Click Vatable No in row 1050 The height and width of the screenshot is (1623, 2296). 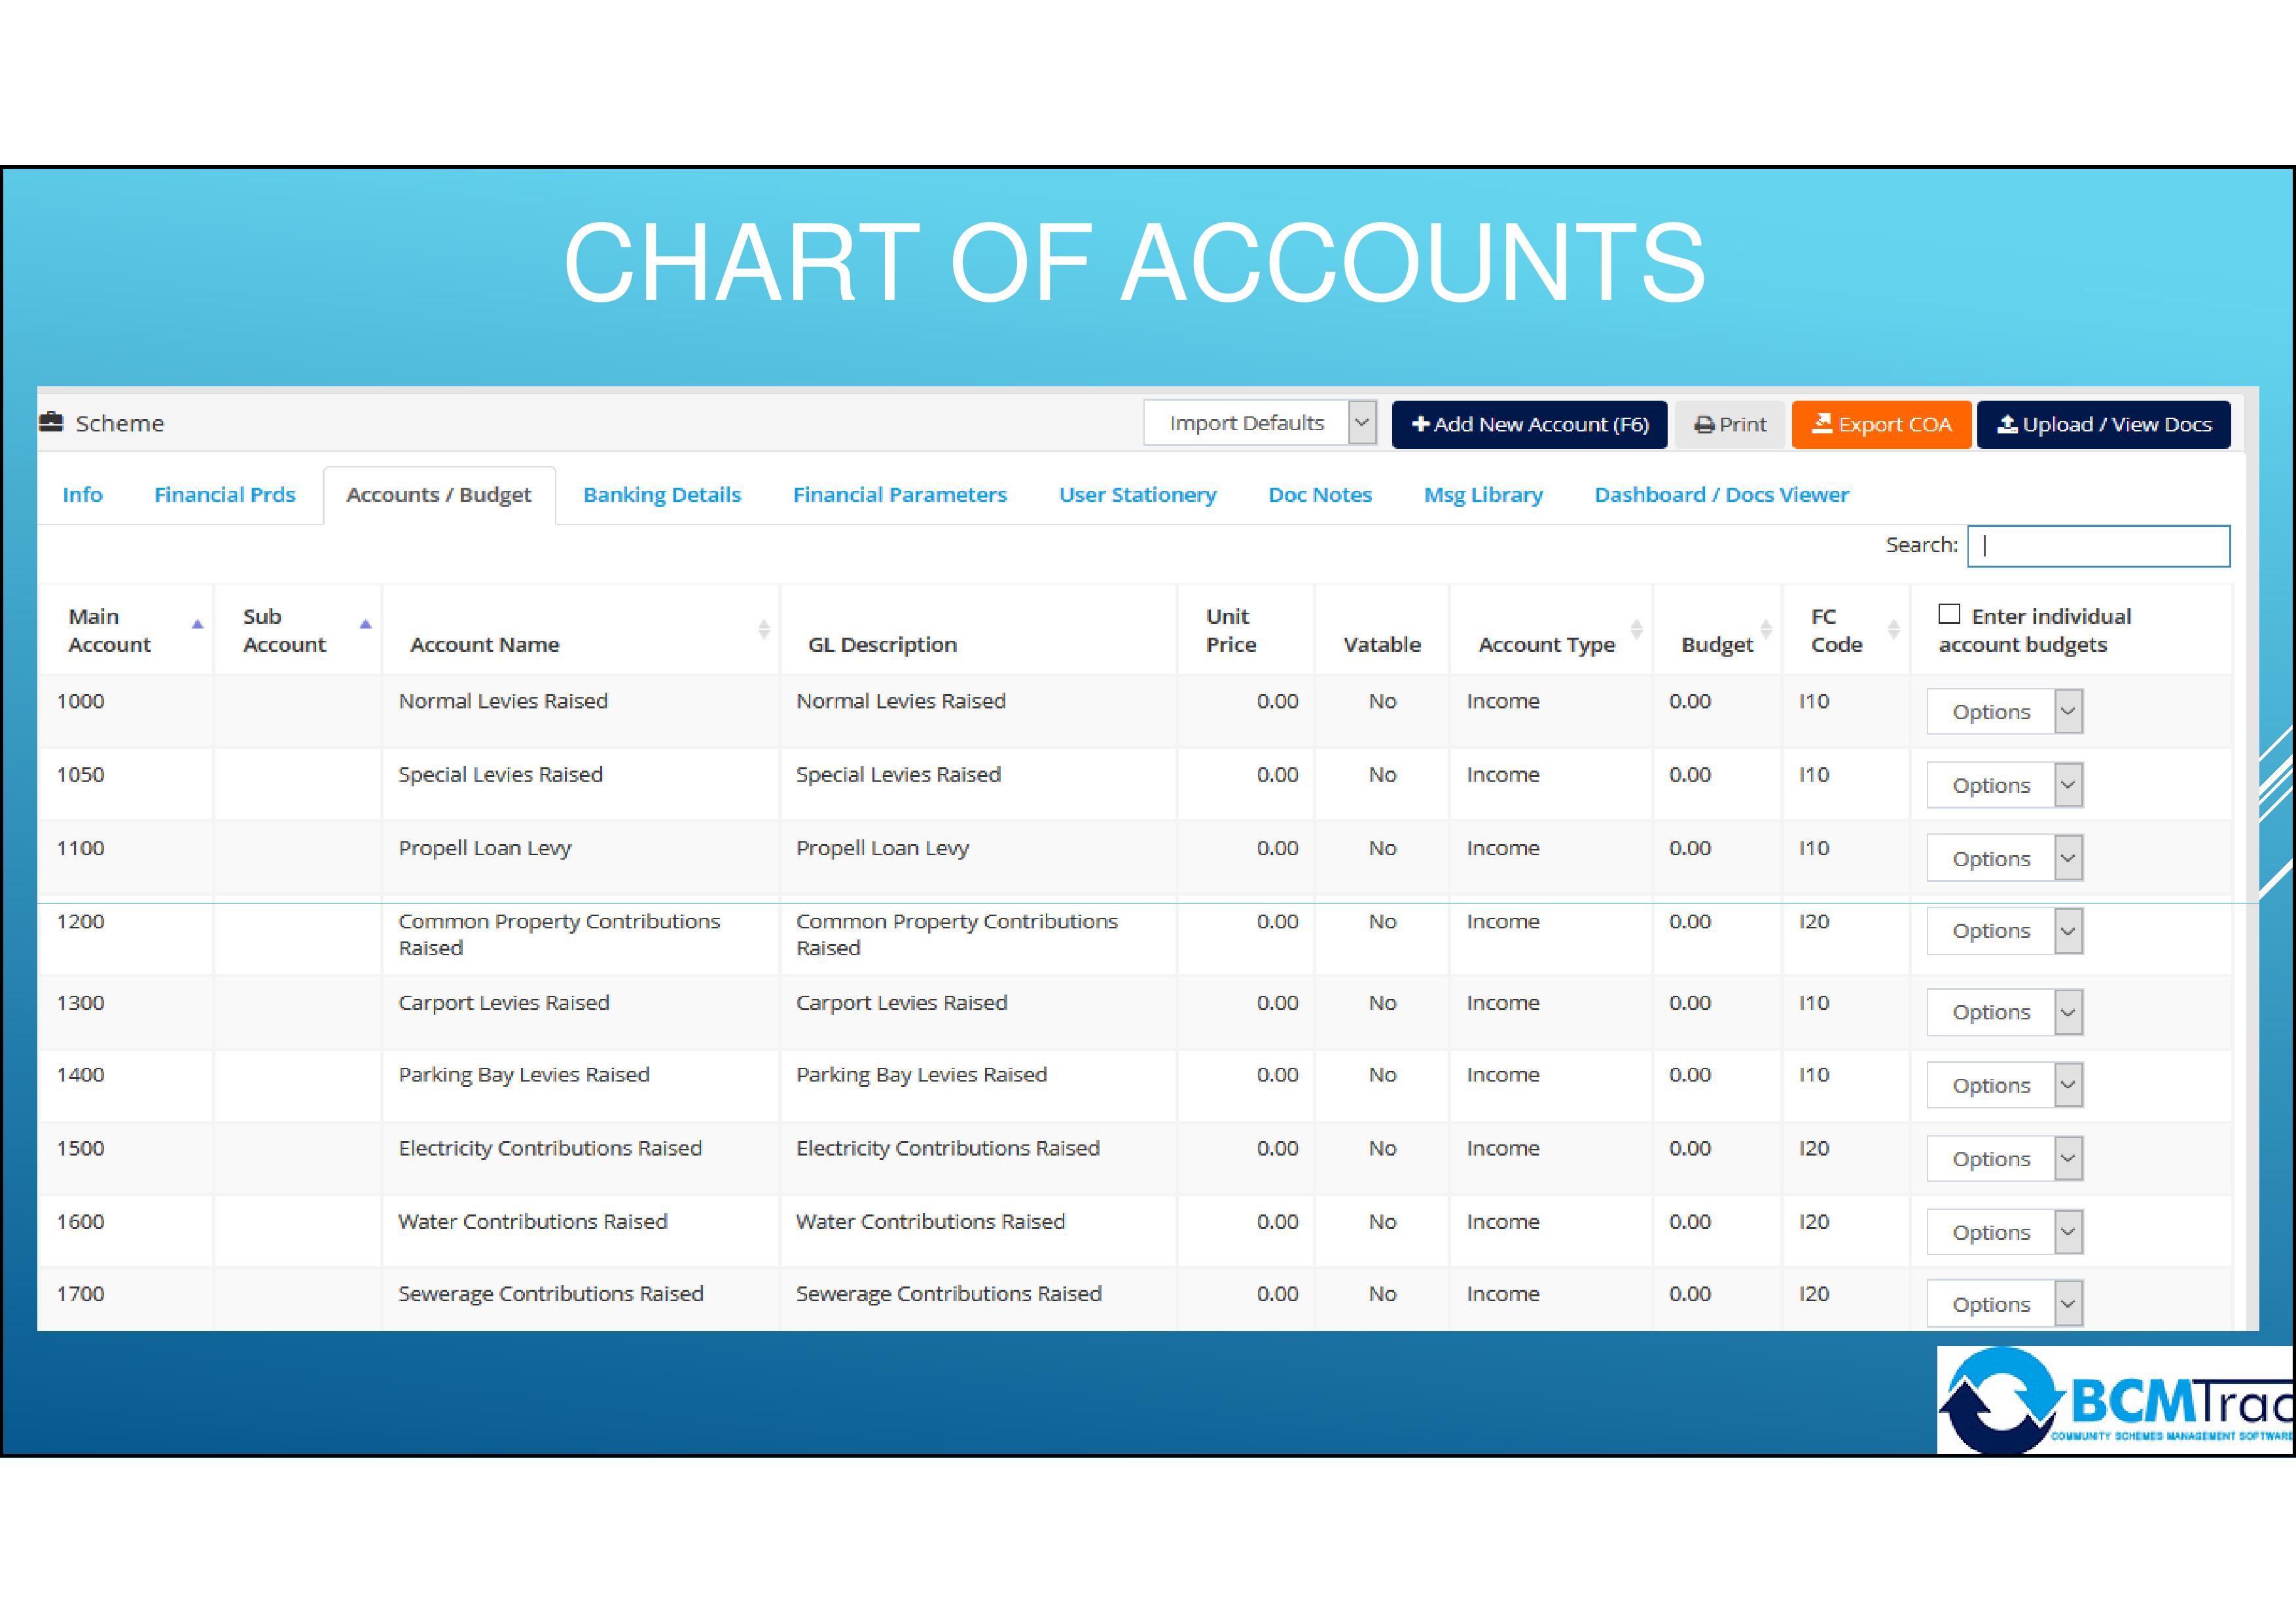(x=1382, y=774)
